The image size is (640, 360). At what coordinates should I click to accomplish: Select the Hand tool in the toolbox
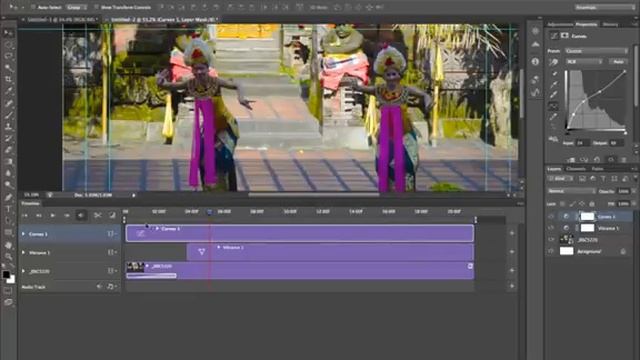click(8, 244)
